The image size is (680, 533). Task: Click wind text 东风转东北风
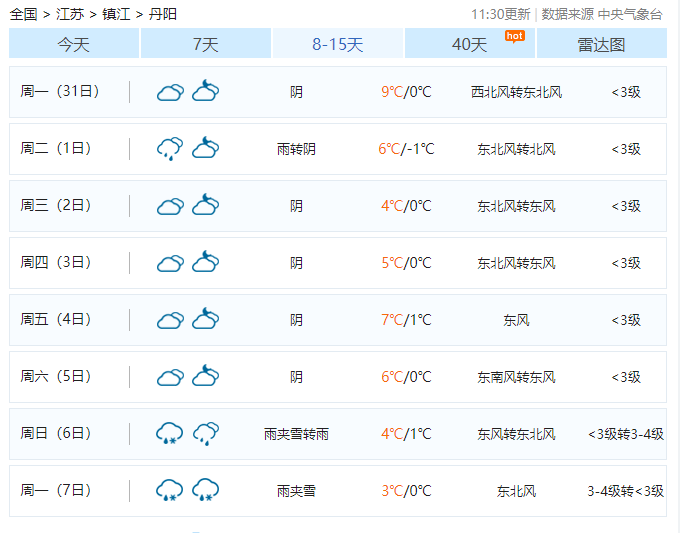point(517,434)
